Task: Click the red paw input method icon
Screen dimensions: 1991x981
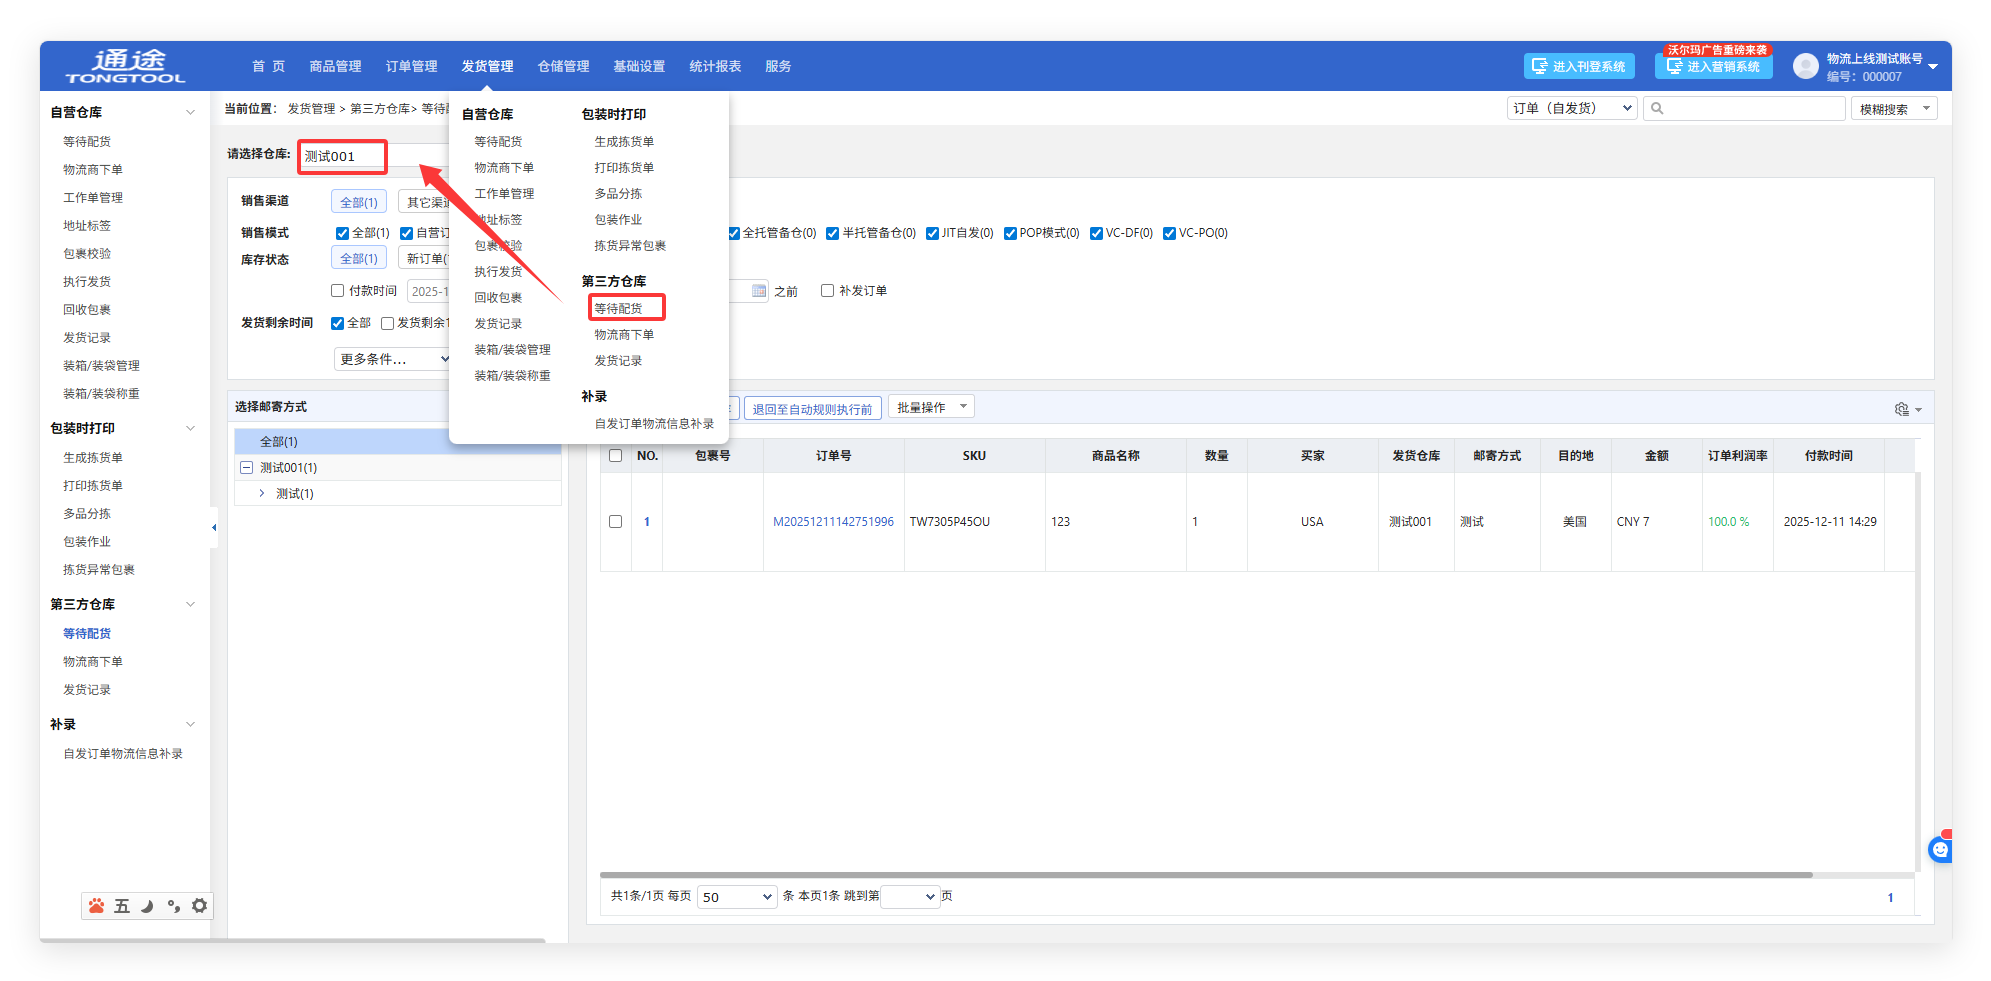Action: pos(96,906)
